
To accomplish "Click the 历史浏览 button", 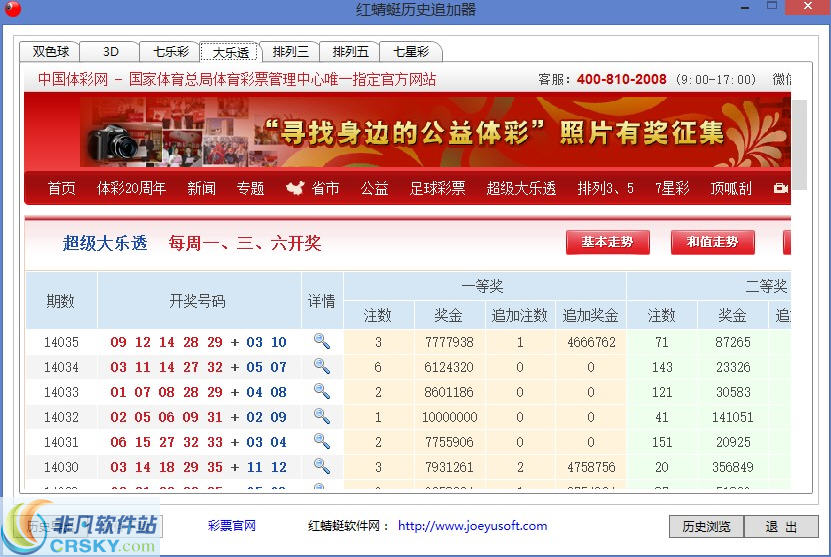I will tap(706, 526).
